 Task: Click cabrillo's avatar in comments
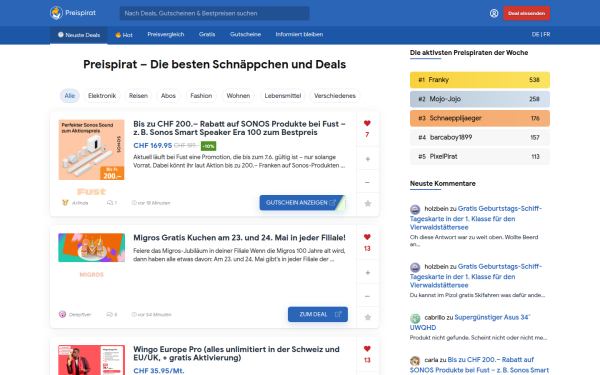(415, 318)
